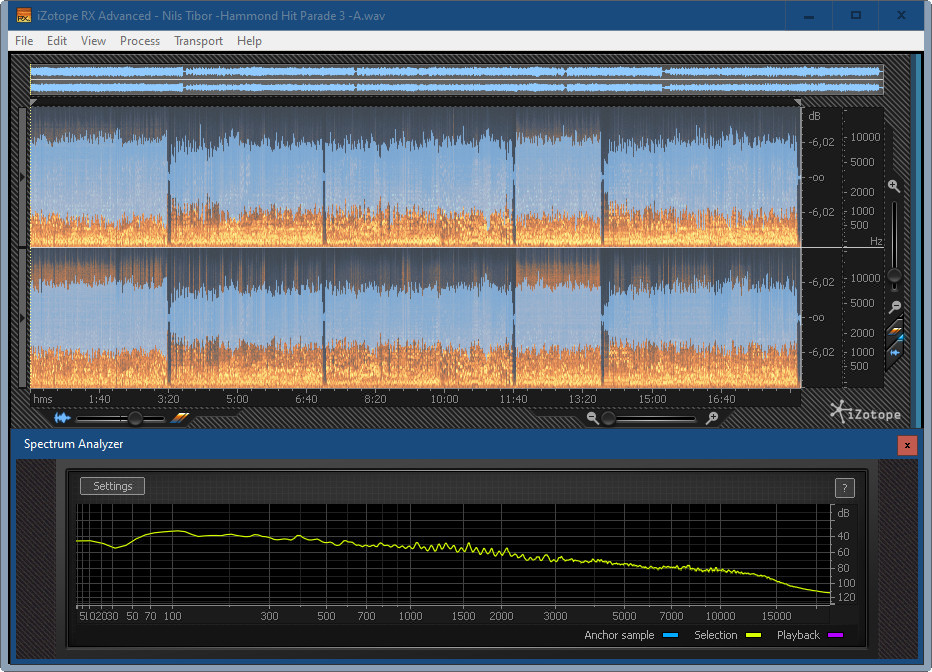Viewport: 932px width, 672px height.
Task: Click the Settings button in Spectrum Analyzer
Action: (x=113, y=486)
